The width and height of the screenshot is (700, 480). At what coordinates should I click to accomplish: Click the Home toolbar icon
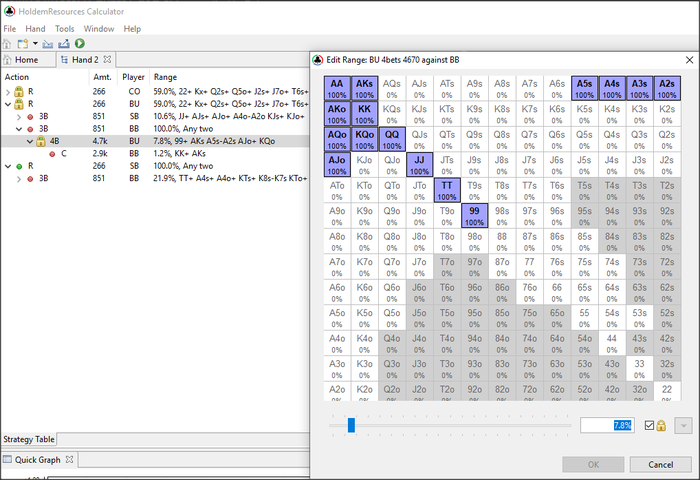pos(7,44)
